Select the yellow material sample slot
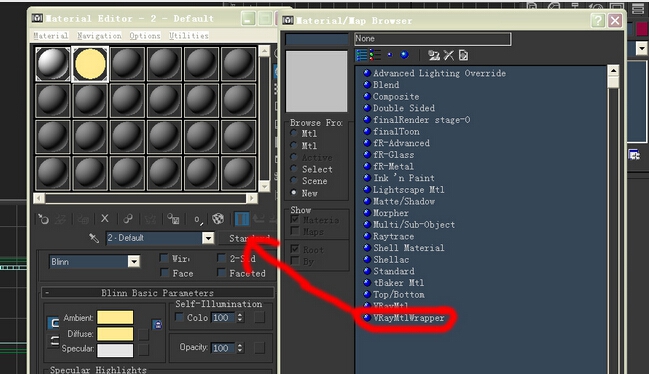Image resolution: width=649 pixels, height=374 pixels. 90,64
